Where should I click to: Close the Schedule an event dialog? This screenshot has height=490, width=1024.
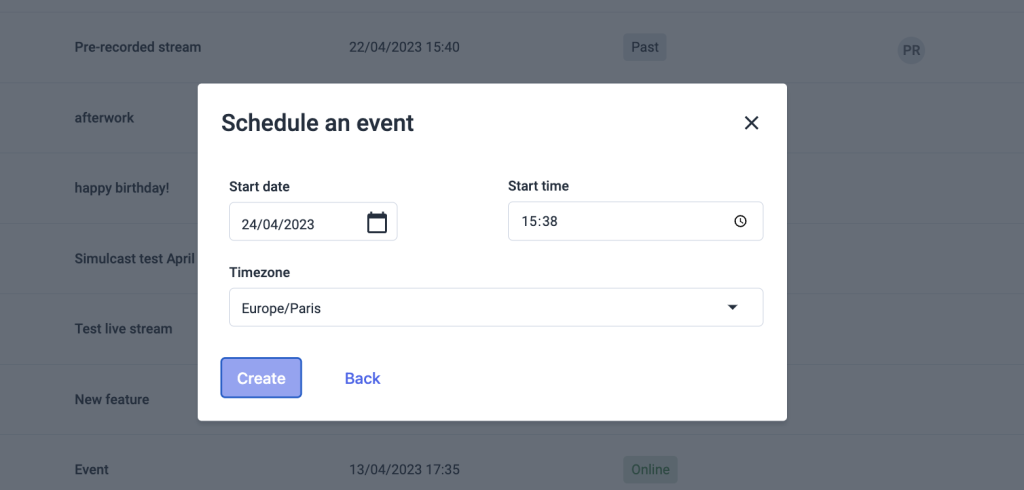(x=752, y=123)
